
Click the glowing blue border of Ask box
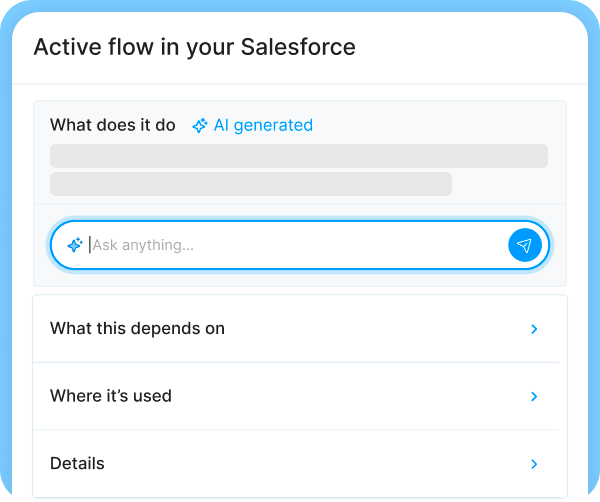click(x=300, y=222)
